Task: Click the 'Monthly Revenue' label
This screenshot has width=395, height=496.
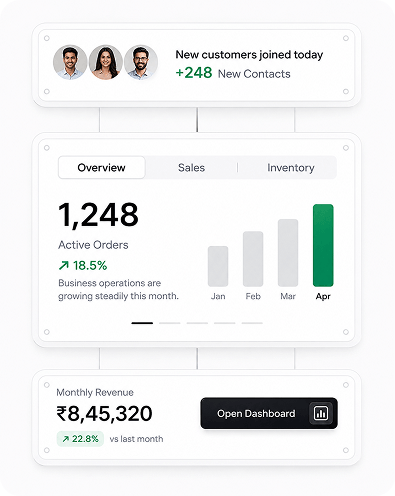Action: tap(95, 392)
